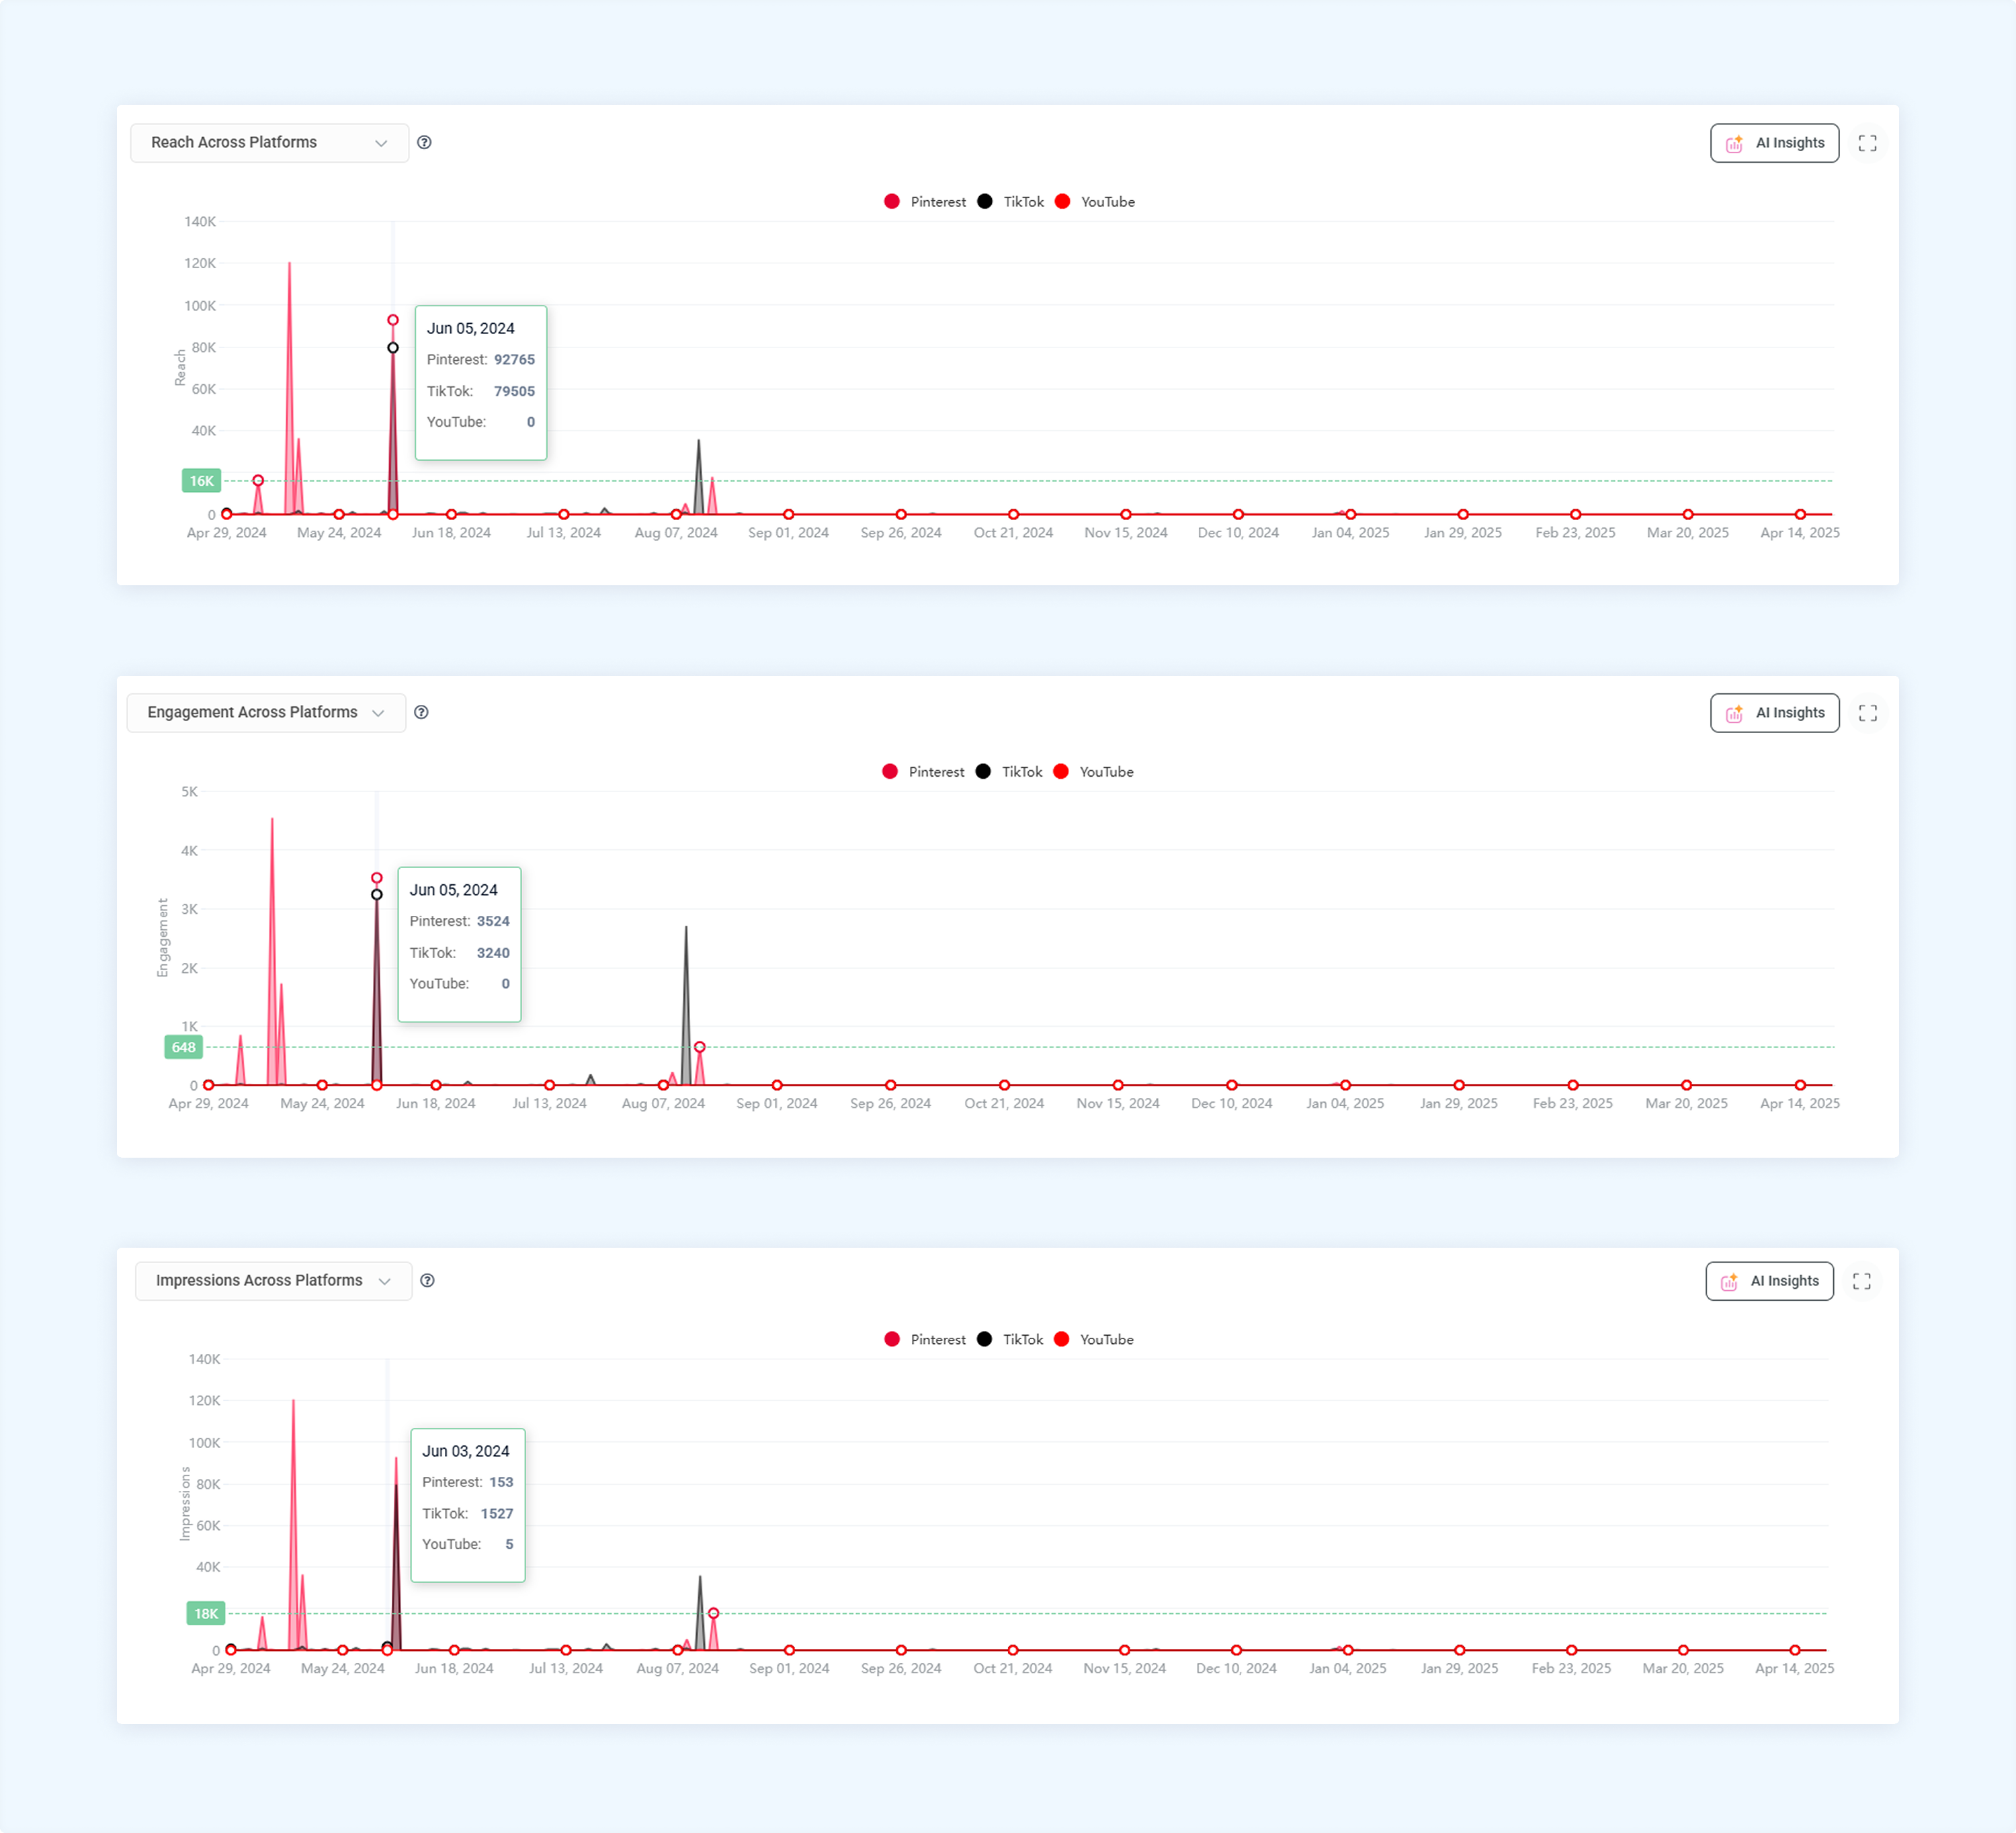Click the Mar 20, 2025 label on Impressions axis

point(1683,1668)
